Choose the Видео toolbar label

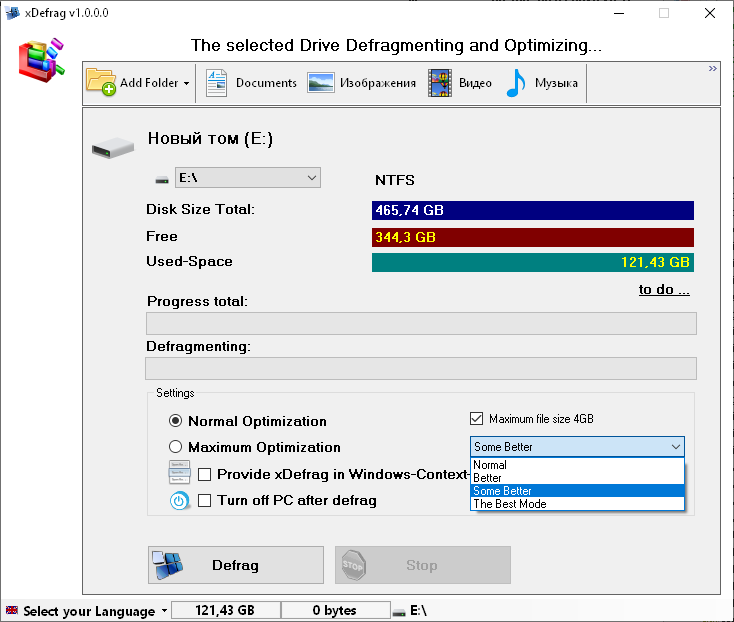click(x=475, y=83)
